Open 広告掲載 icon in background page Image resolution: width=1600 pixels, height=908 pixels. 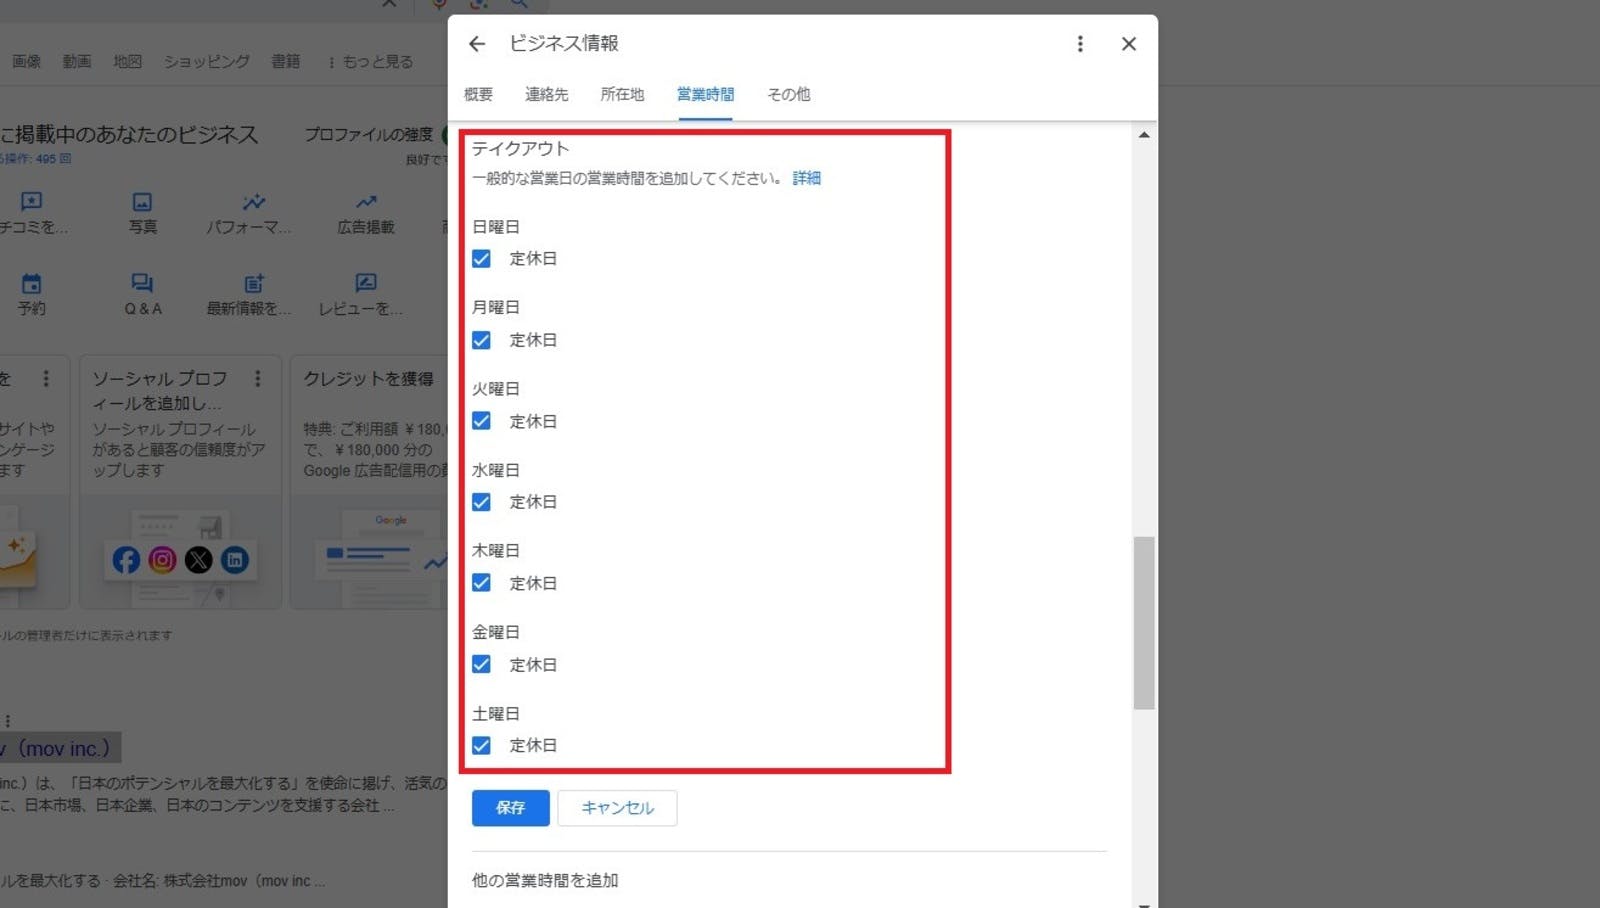point(366,202)
